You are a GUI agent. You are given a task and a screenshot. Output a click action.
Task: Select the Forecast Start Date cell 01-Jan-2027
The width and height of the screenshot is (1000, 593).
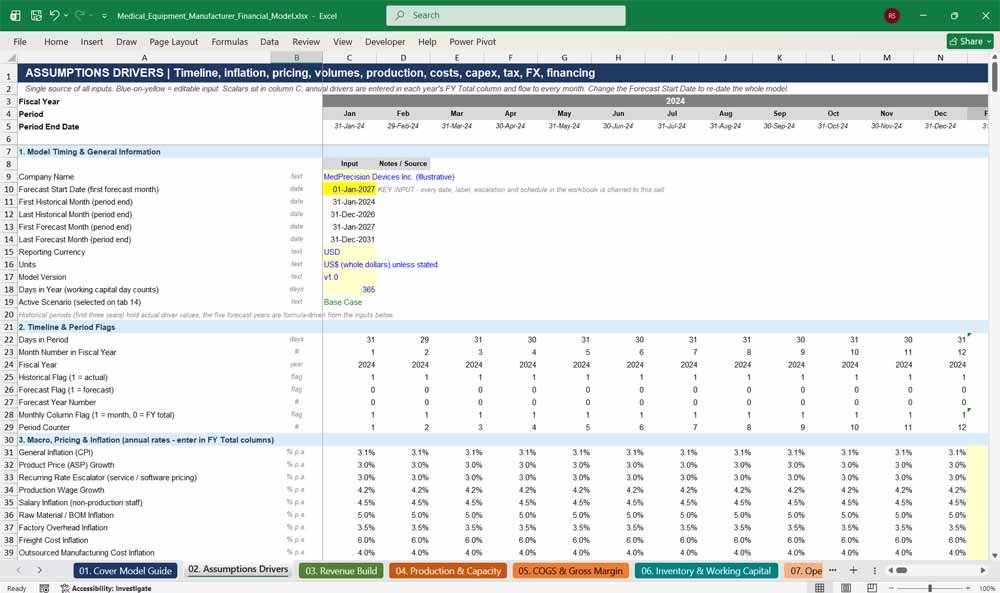(x=349, y=189)
